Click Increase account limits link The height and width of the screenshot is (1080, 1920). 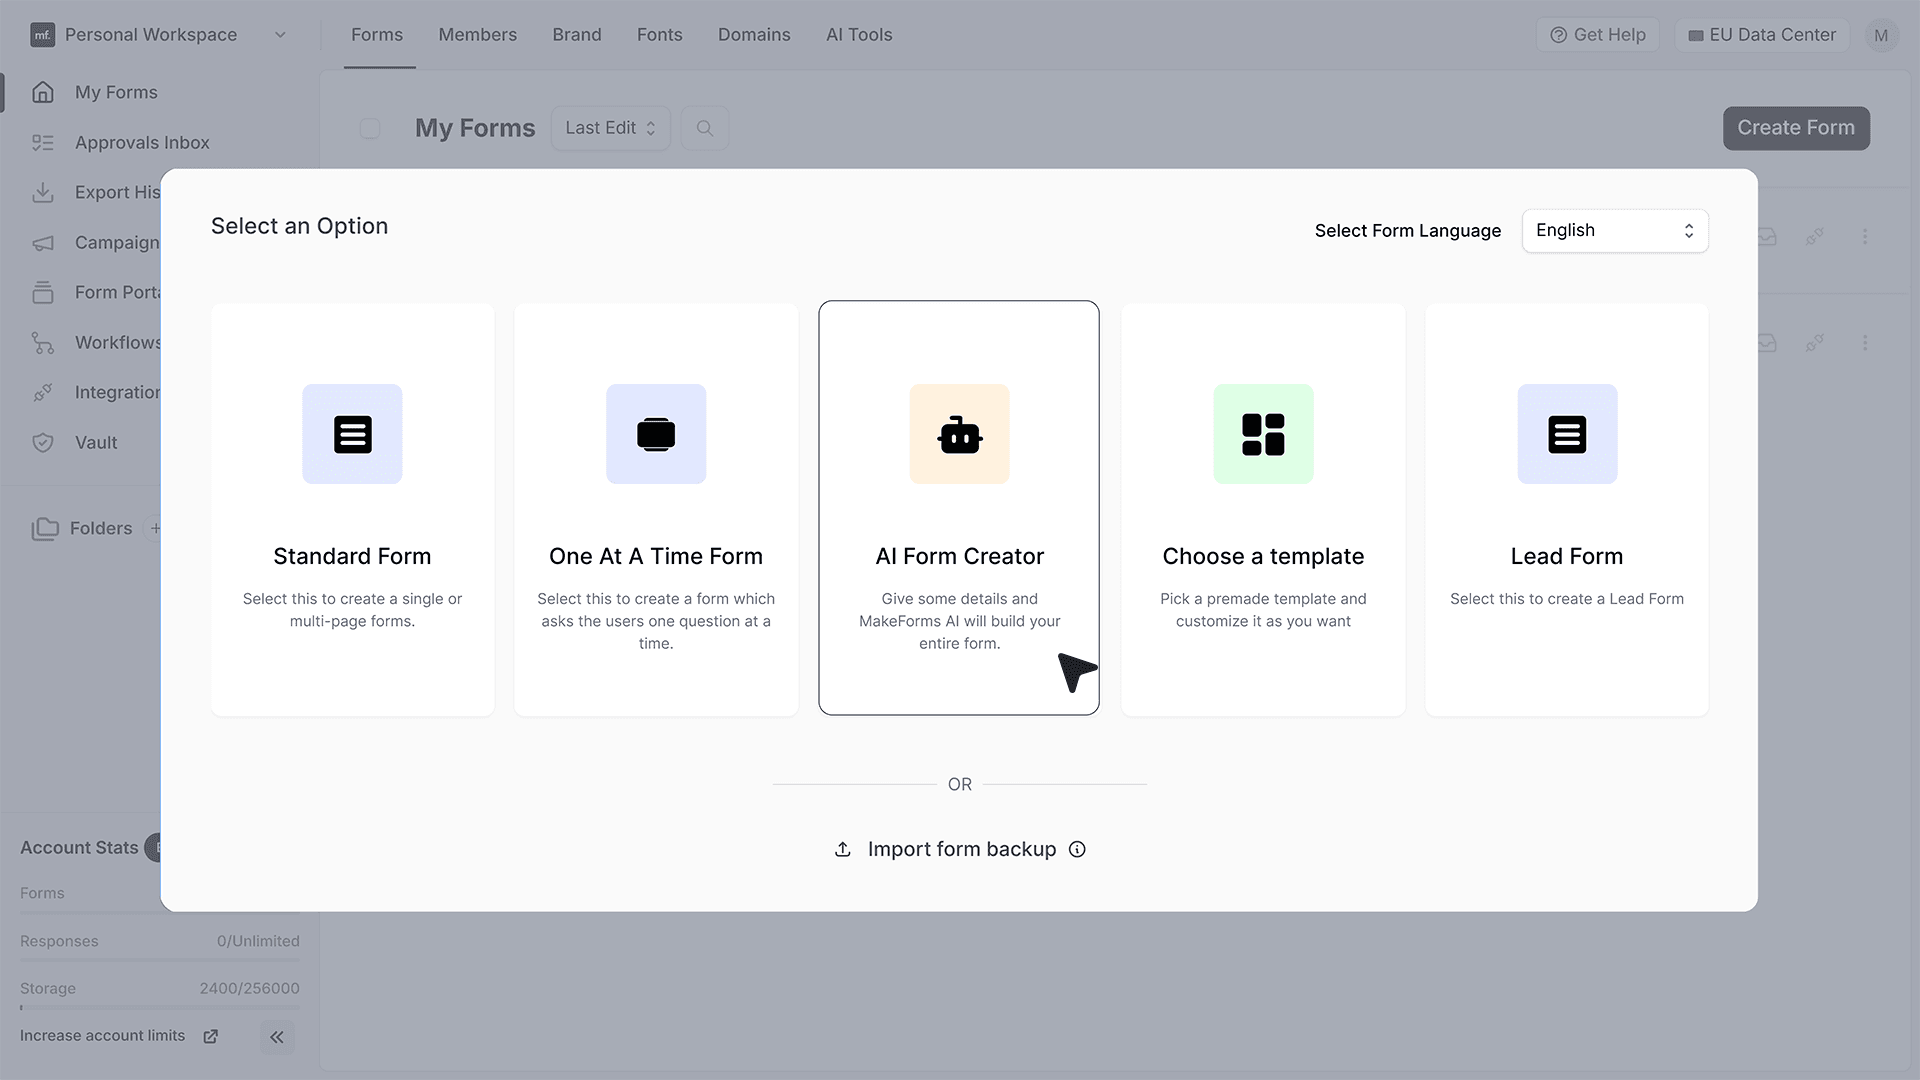click(x=103, y=1036)
